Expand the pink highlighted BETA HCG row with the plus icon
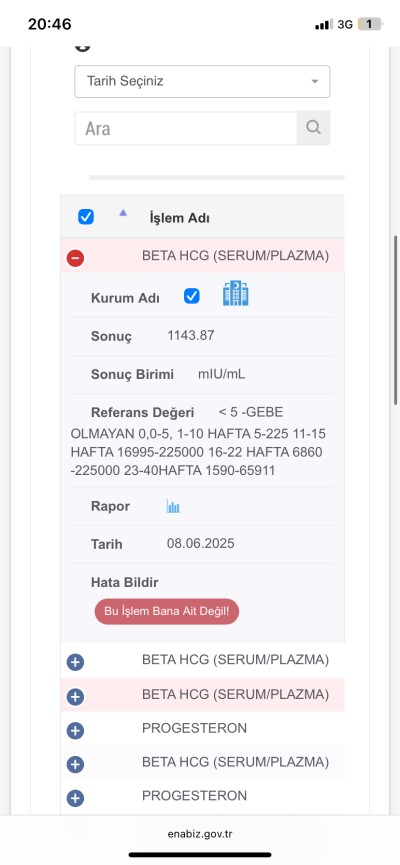 click(x=76, y=697)
